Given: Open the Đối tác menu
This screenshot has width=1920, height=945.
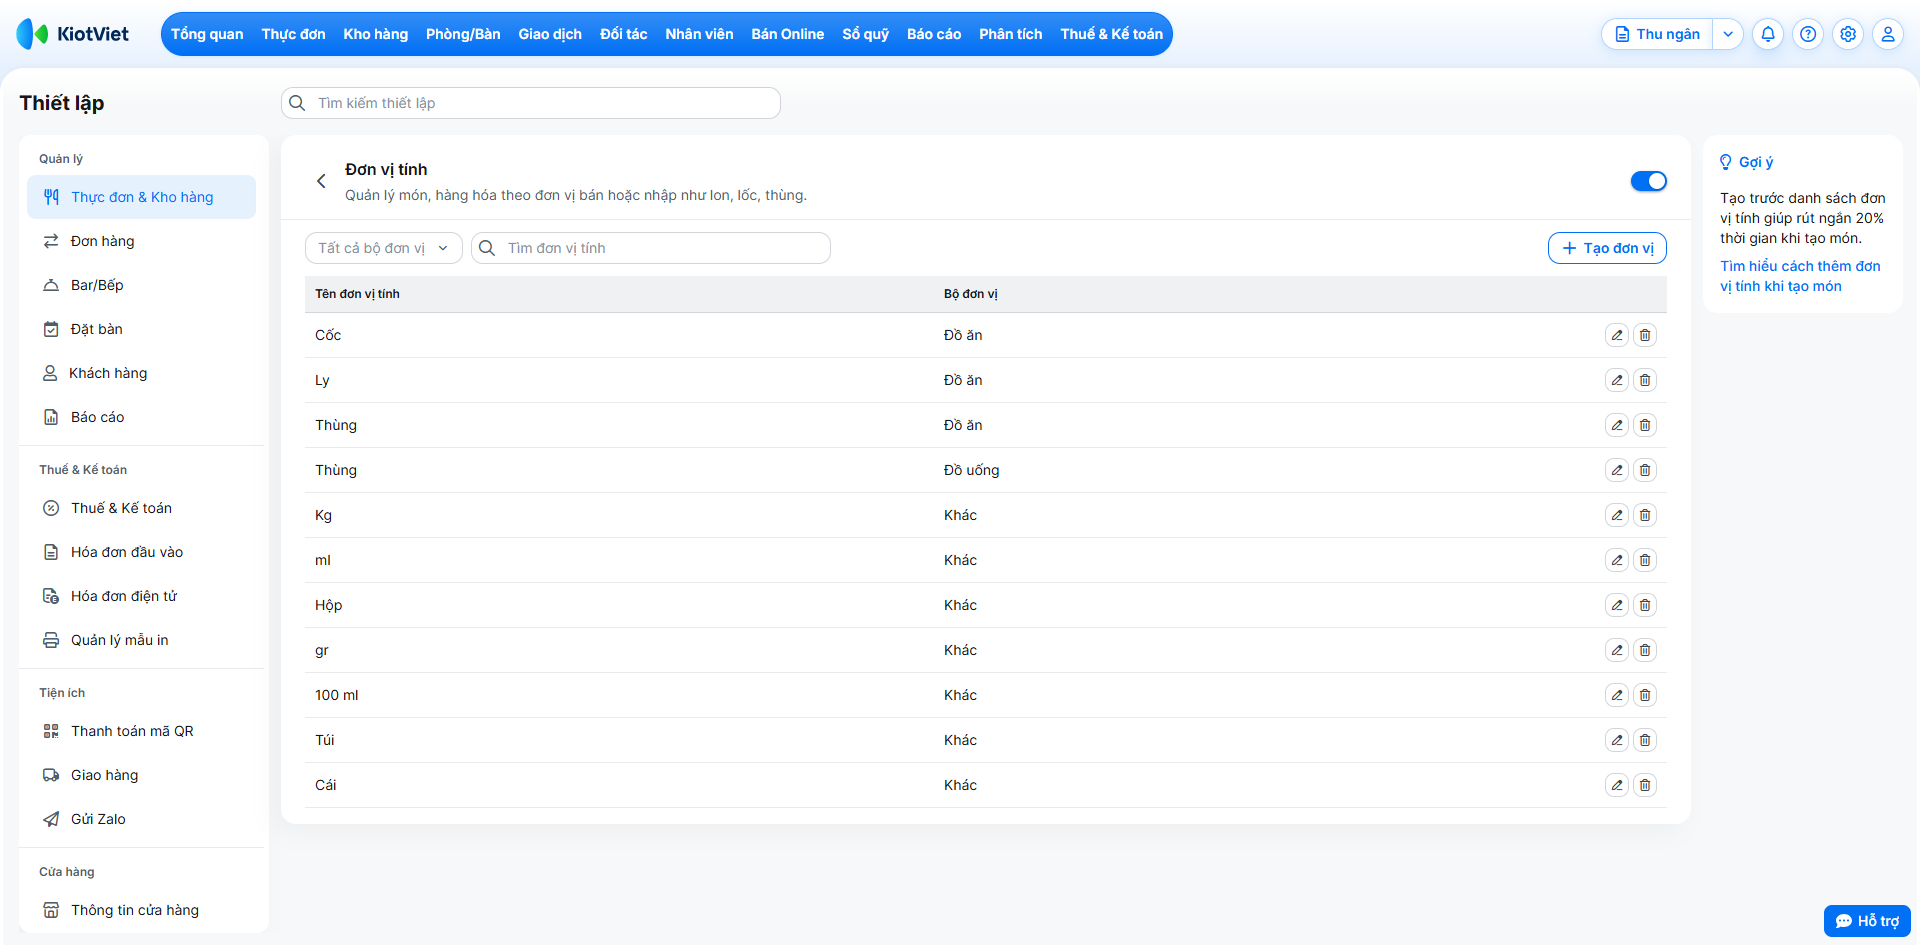Looking at the screenshot, I should coord(623,34).
